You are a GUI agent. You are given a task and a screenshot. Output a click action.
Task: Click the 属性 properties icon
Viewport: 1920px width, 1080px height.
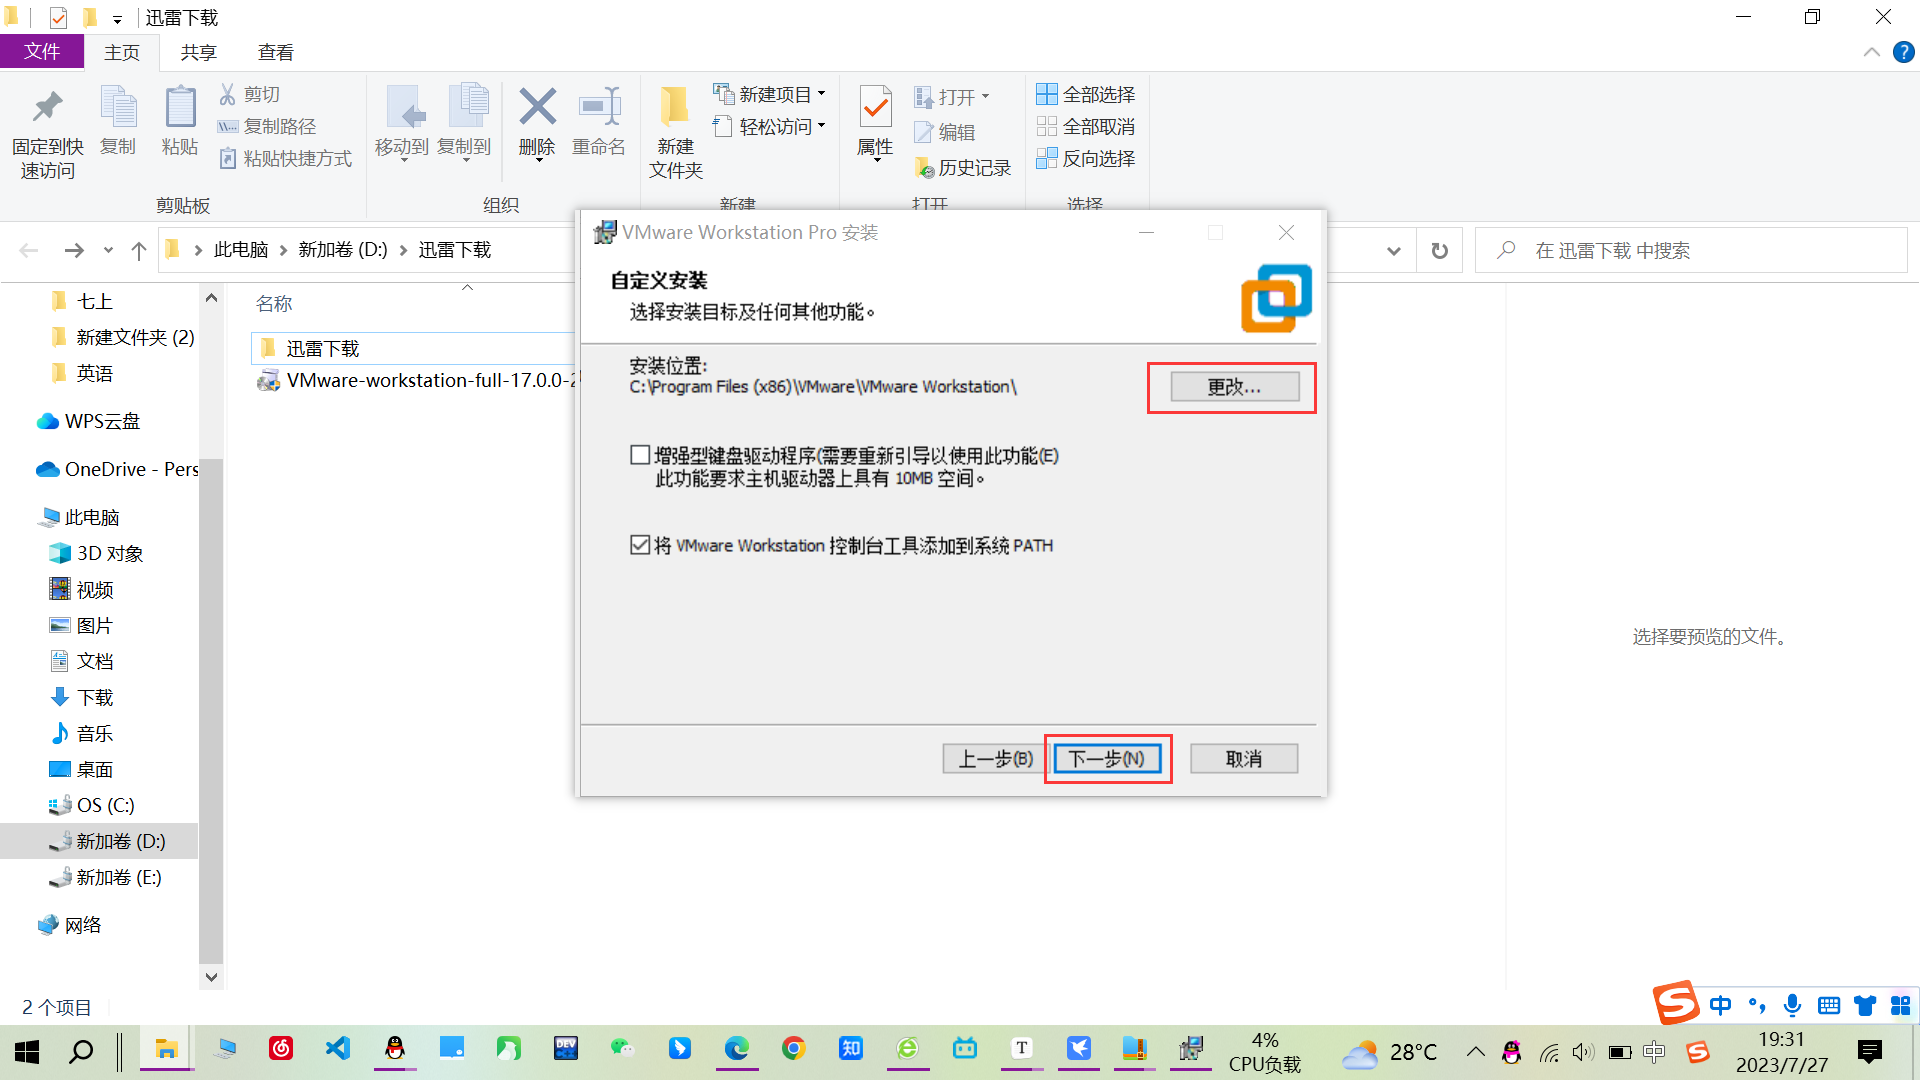pyautogui.click(x=875, y=107)
